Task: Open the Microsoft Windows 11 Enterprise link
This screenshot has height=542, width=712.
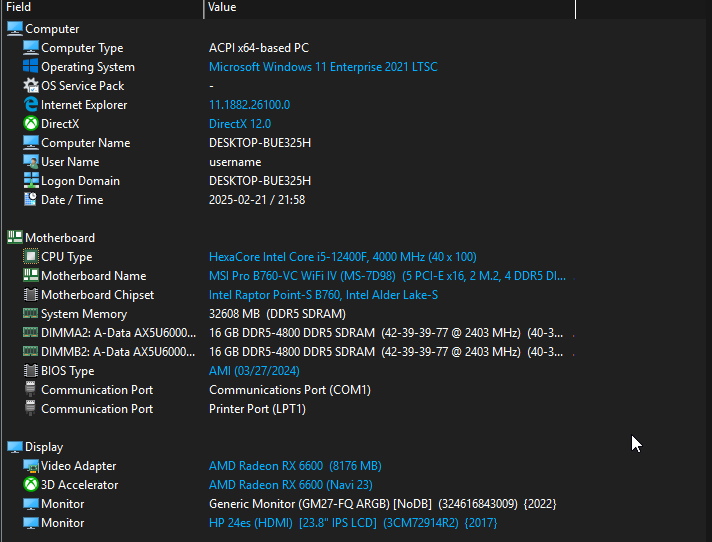Action: tap(323, 67)
